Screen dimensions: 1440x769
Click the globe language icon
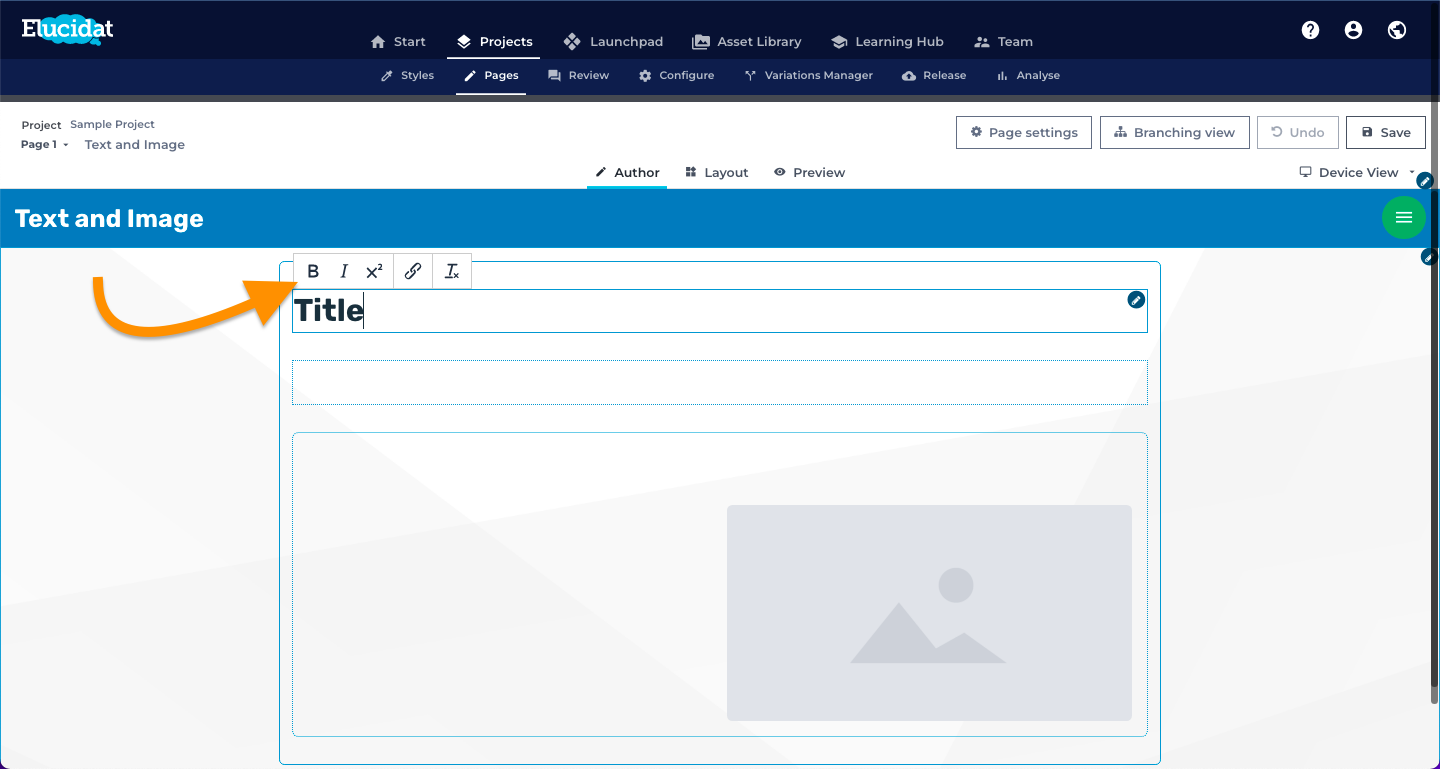[x=1397, y=30]
